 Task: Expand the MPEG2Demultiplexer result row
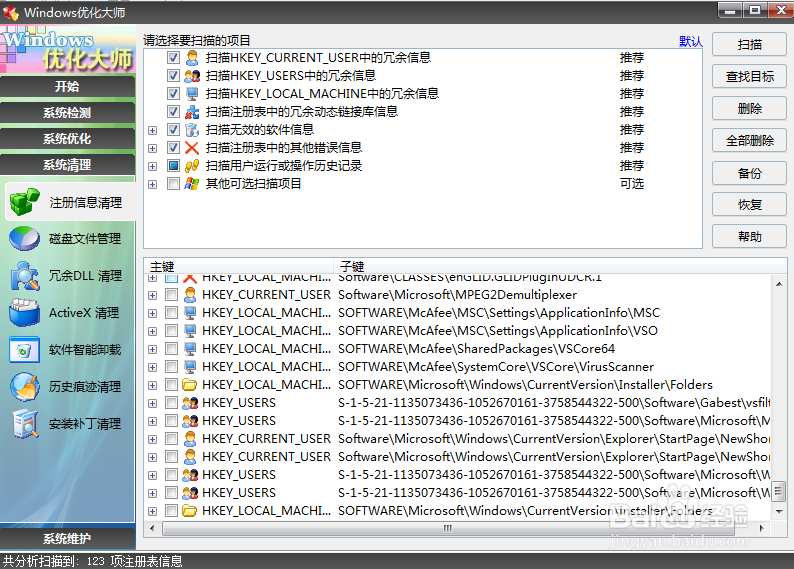point(152,295)
